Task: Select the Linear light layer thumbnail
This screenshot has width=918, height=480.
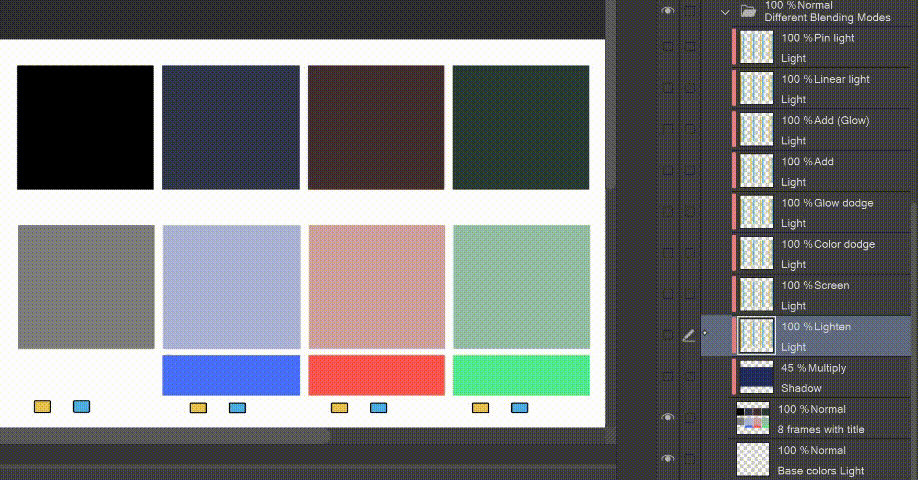Action: pyautogui.click(x=756, y=88)
